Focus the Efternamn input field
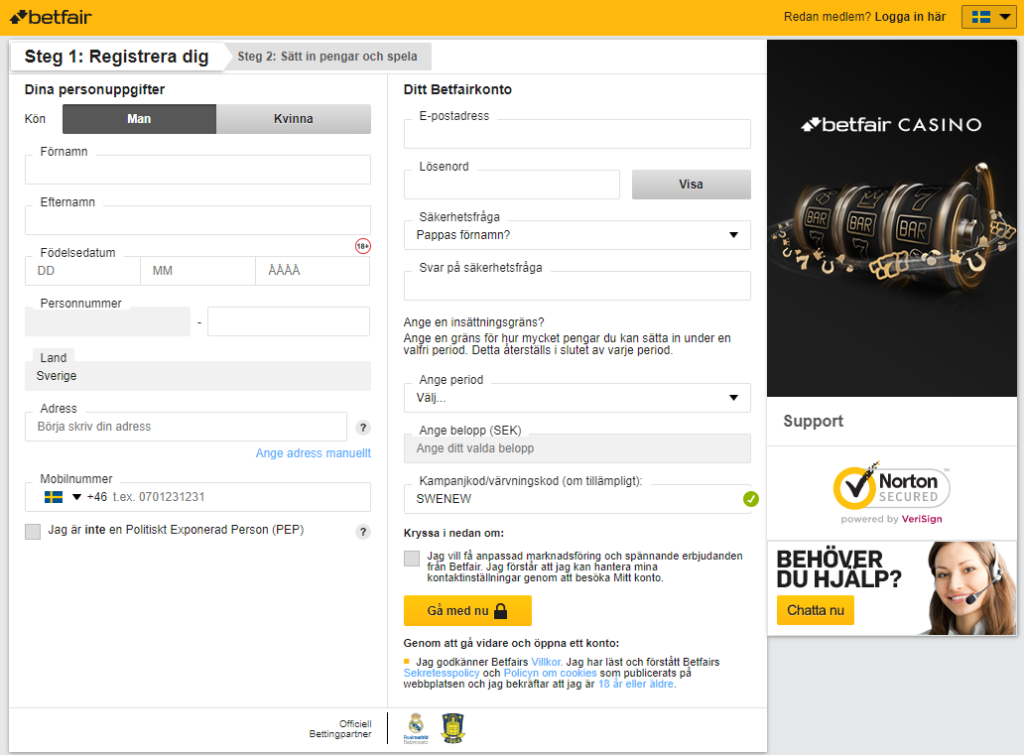 198,221
